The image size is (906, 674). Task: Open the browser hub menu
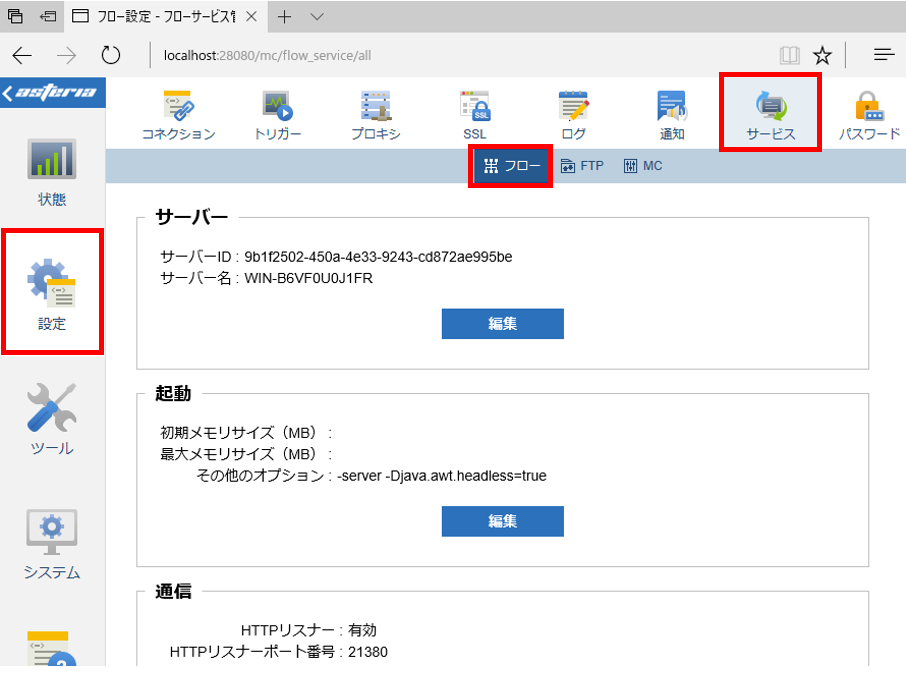click(883, 55)
